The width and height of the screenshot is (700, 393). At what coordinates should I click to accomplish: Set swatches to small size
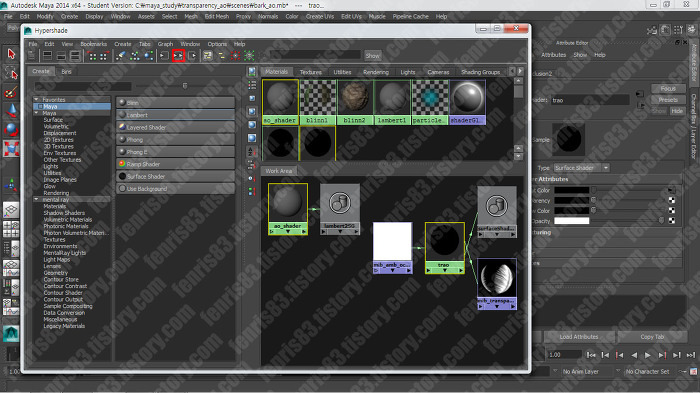252,98
